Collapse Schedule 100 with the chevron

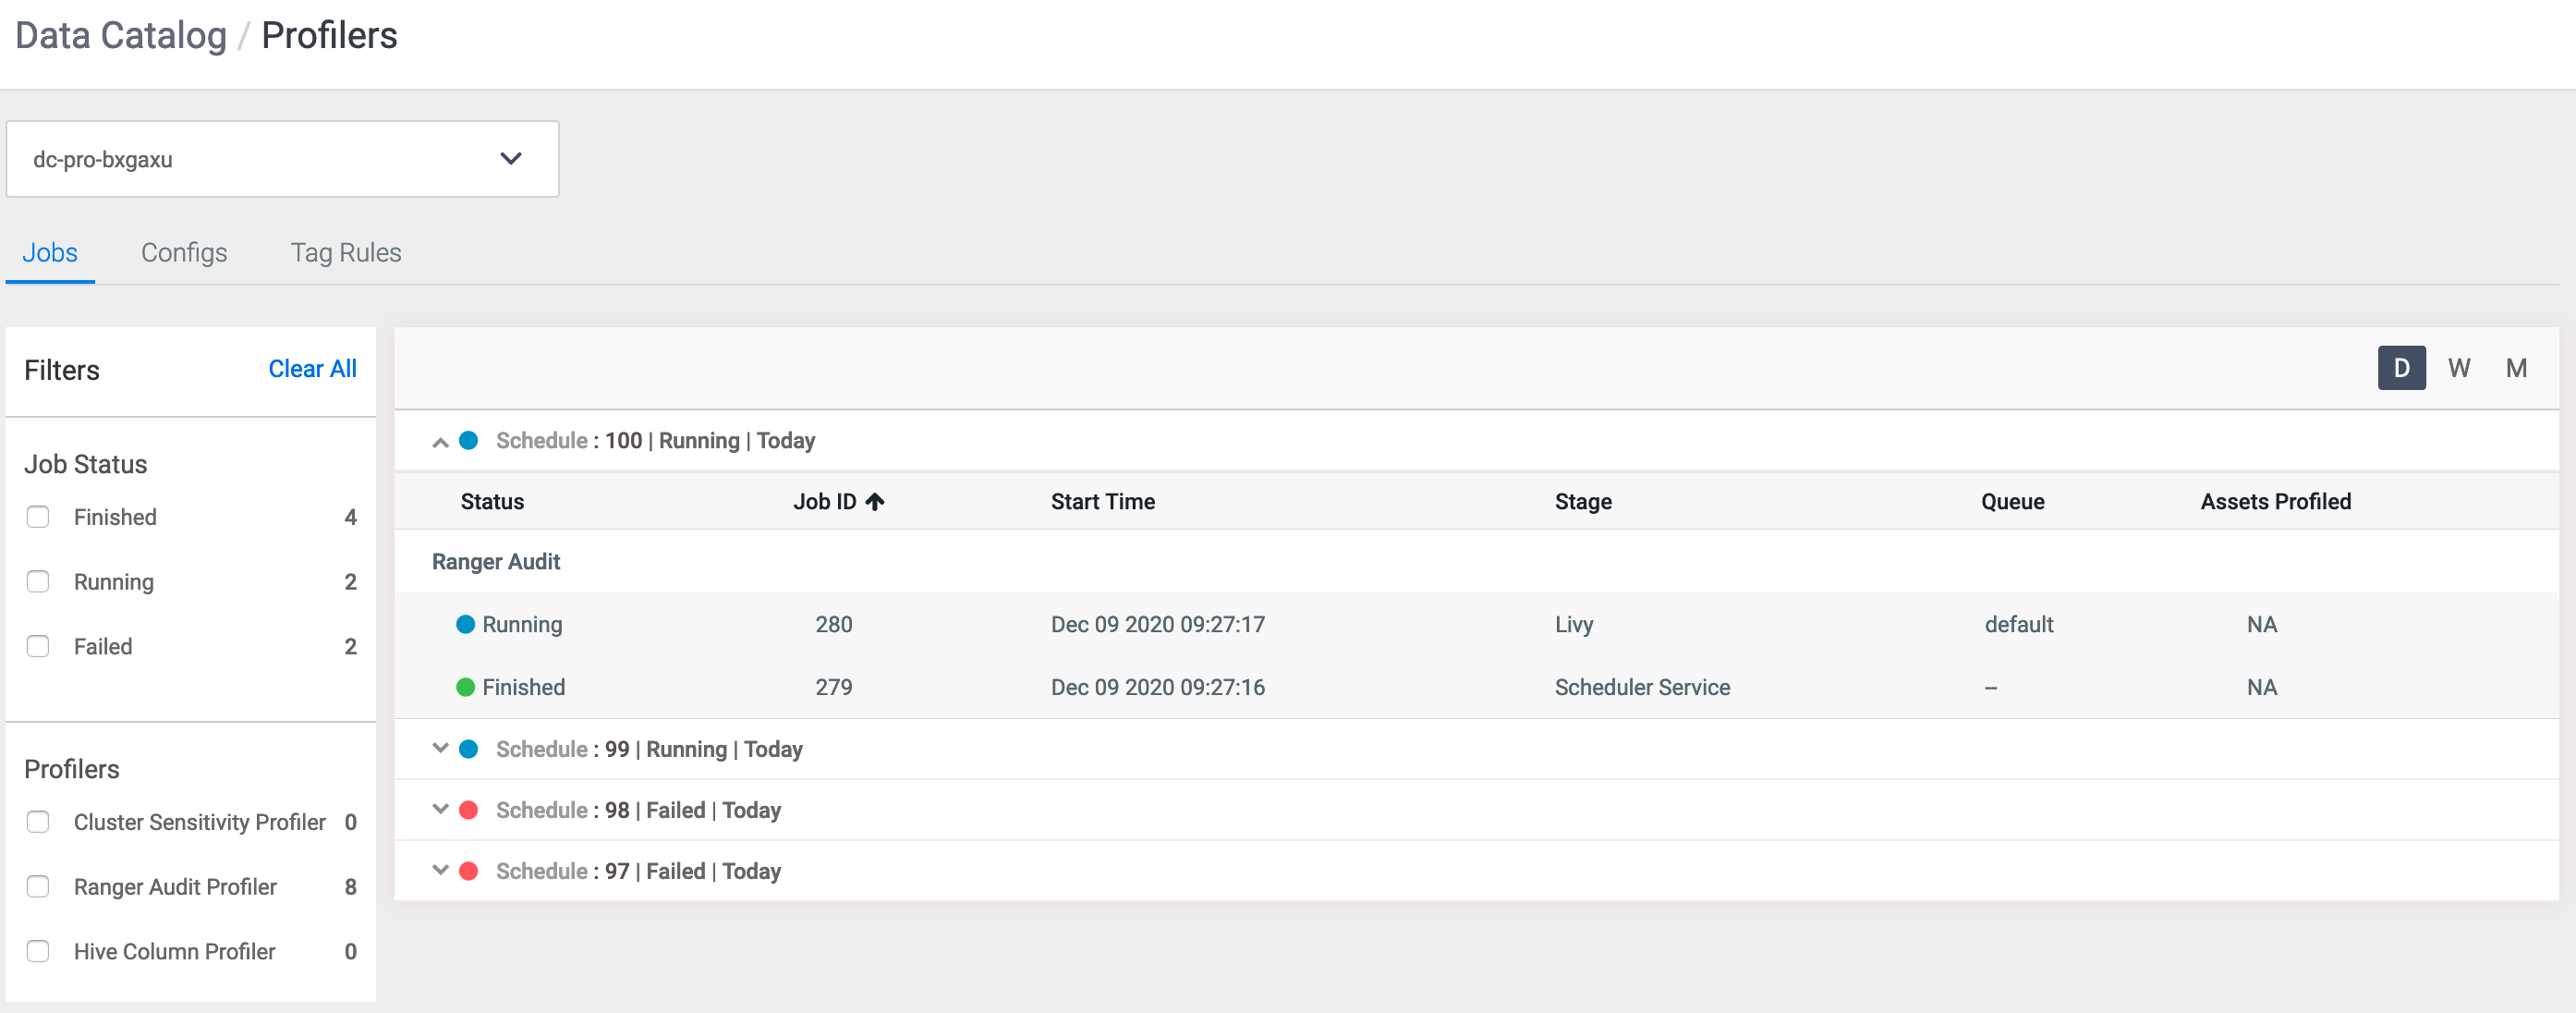[x=440, y=441]
